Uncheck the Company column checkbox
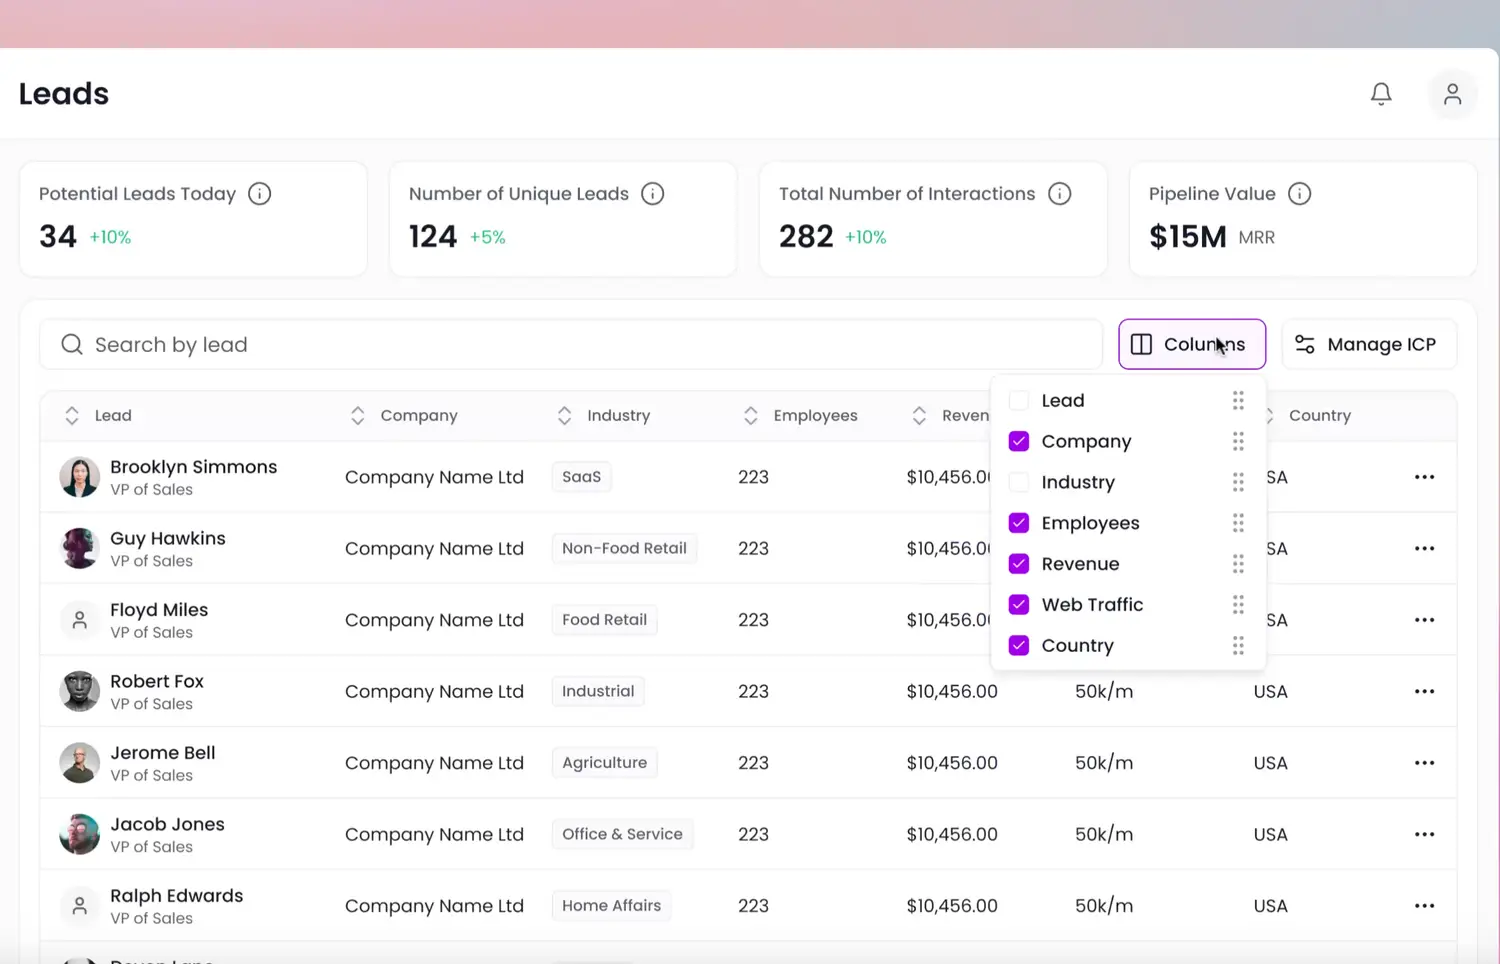Viewport: 1500px width, 964px height. tap(1019, 441)
